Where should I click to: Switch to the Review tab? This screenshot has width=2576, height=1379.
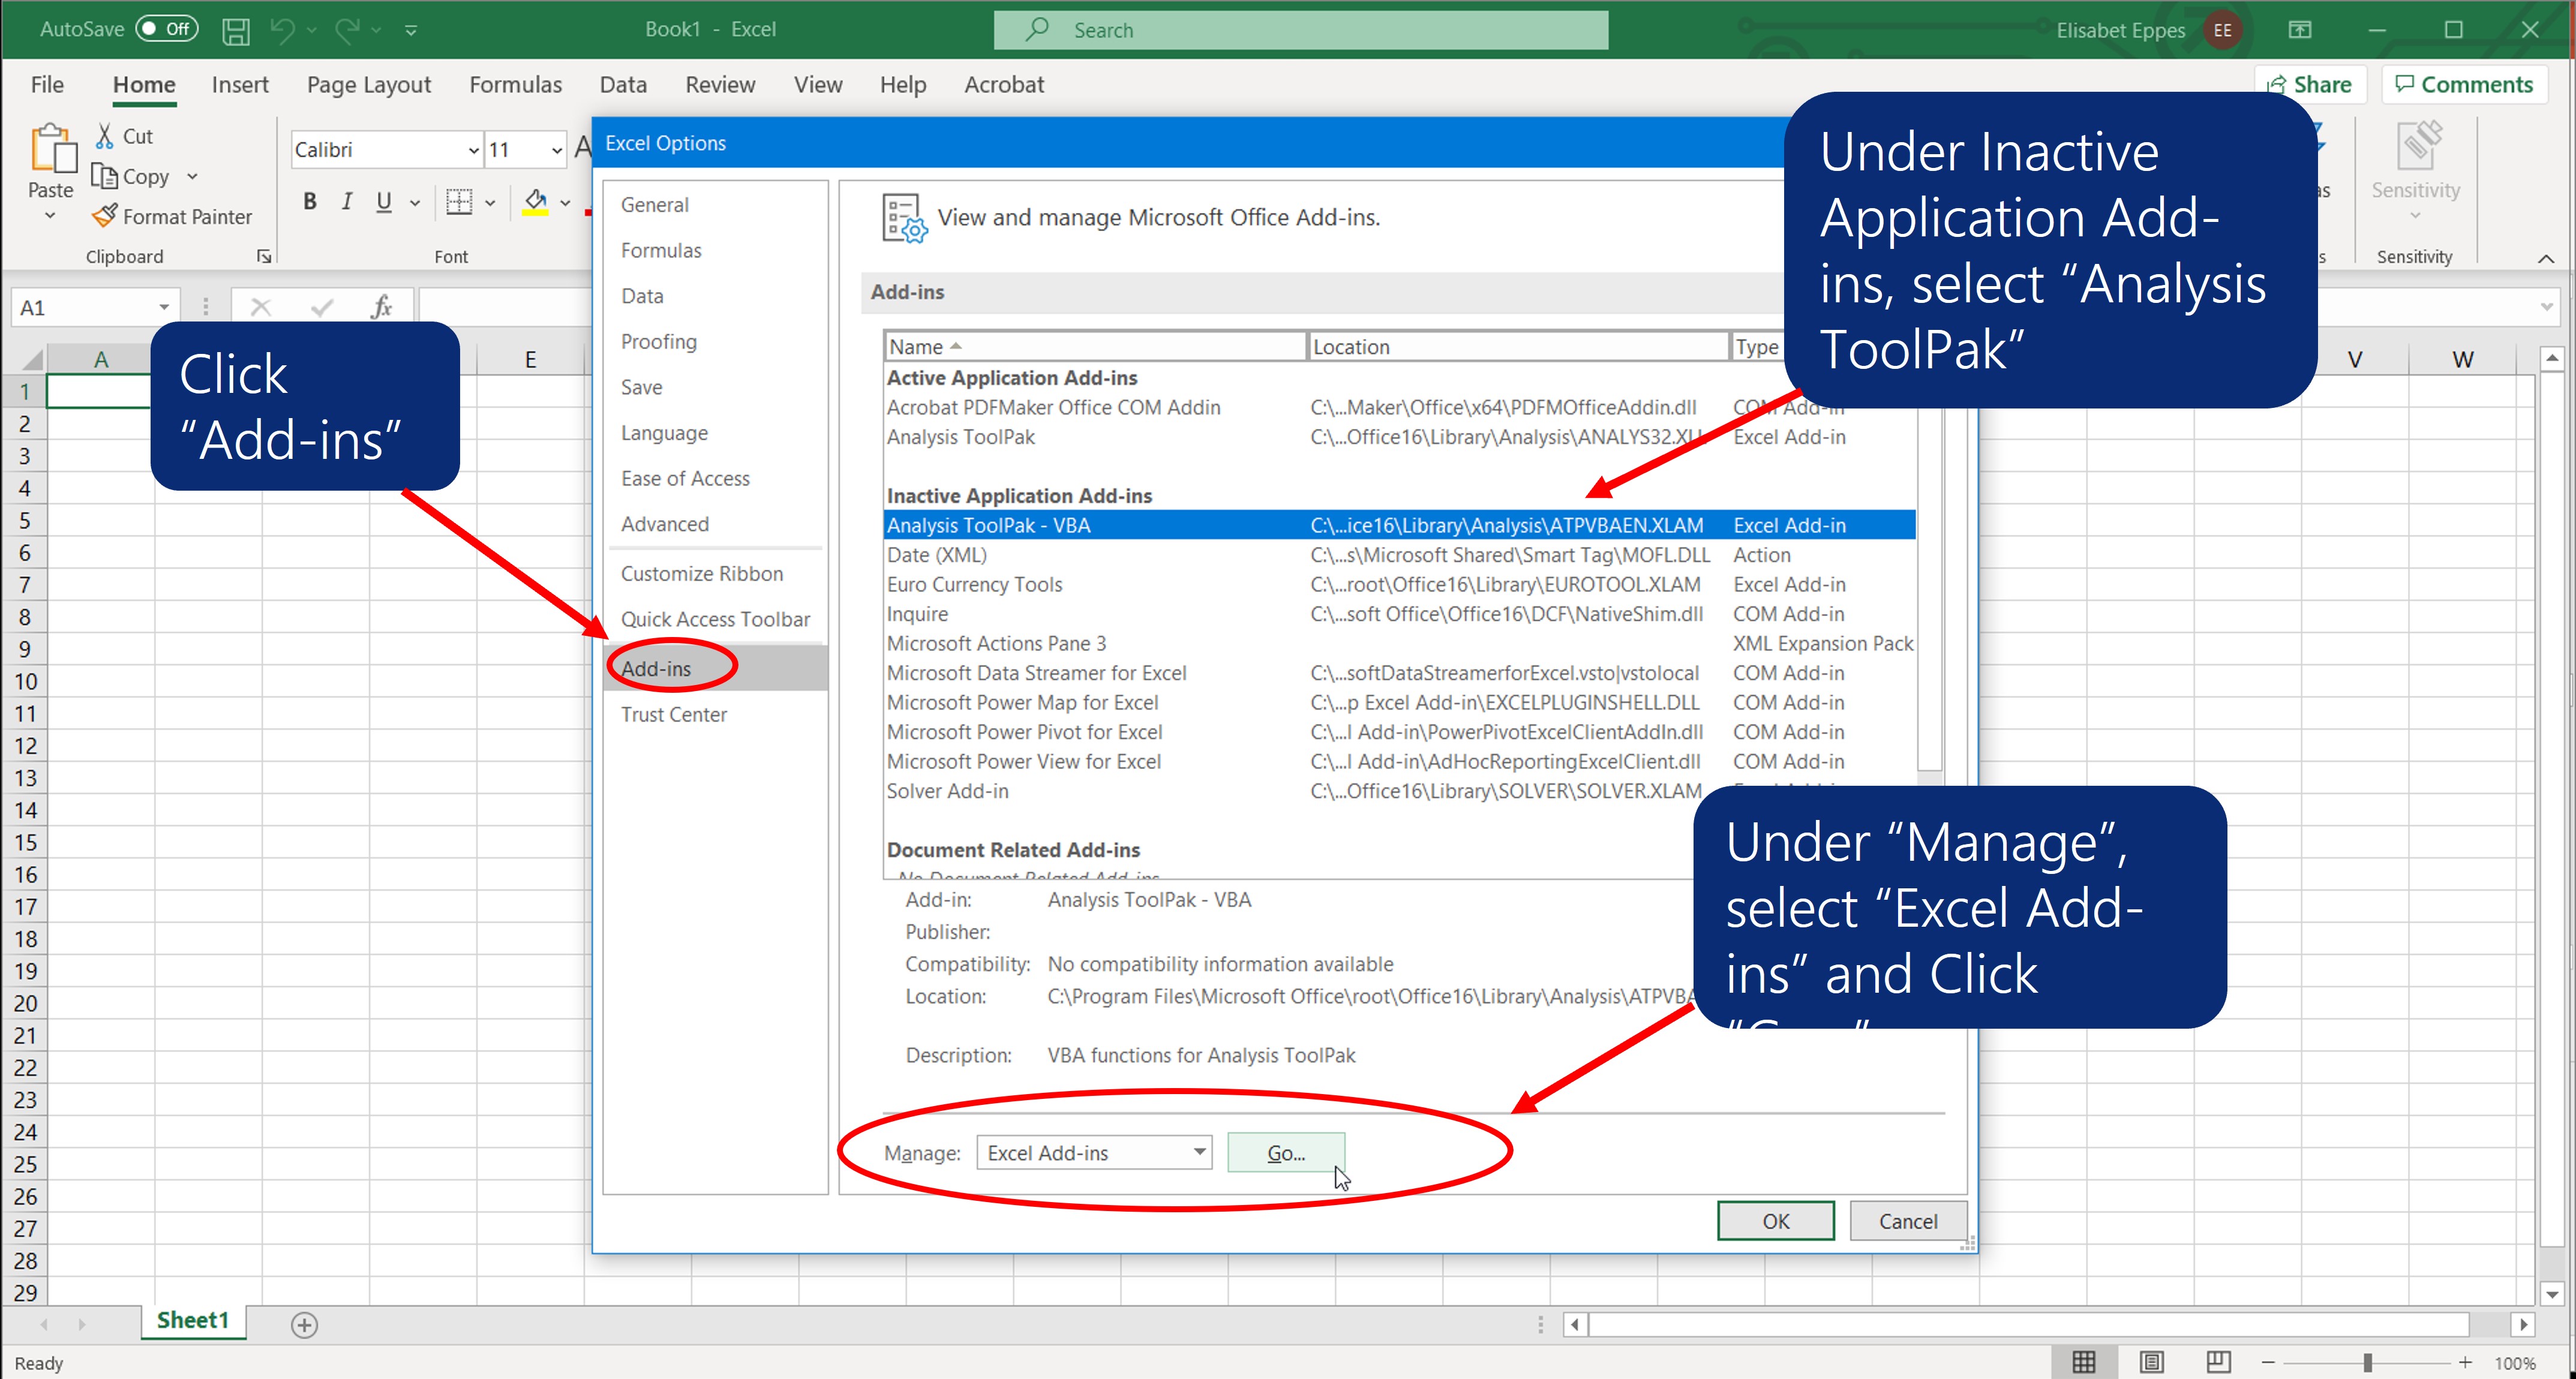720,85
